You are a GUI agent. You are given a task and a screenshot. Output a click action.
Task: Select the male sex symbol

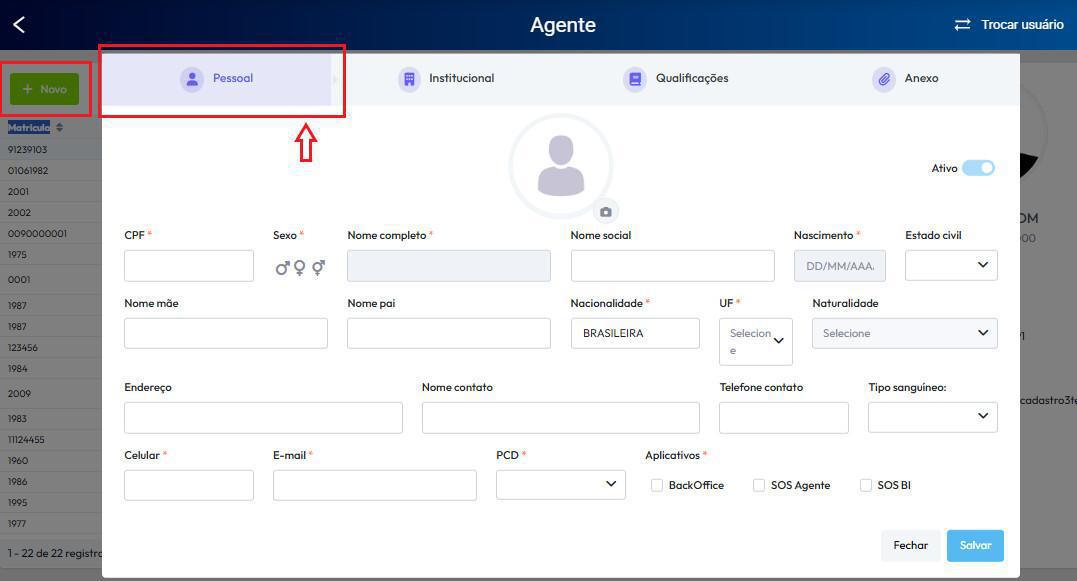tap(282, 268)
